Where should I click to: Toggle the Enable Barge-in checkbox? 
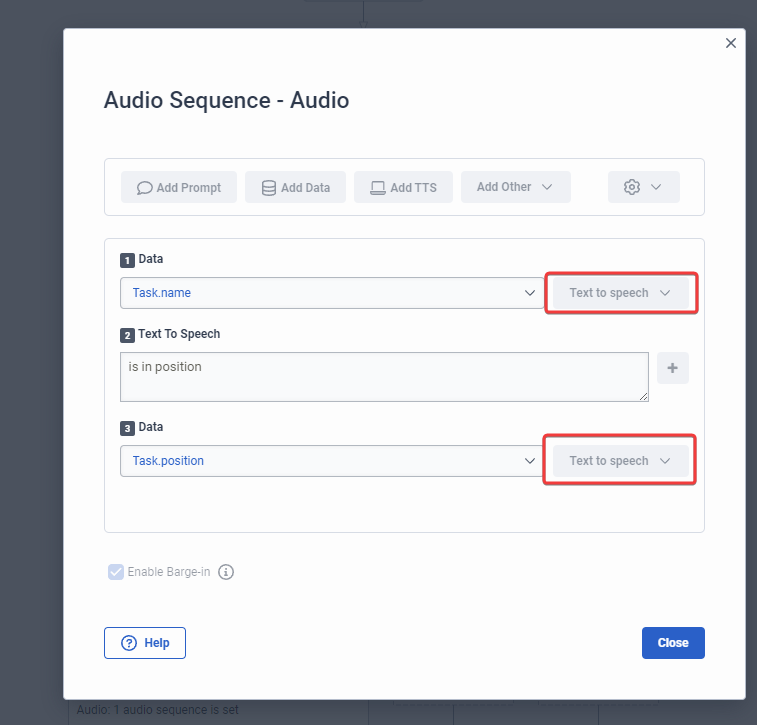pyautogui.click(x=115, y=573)
